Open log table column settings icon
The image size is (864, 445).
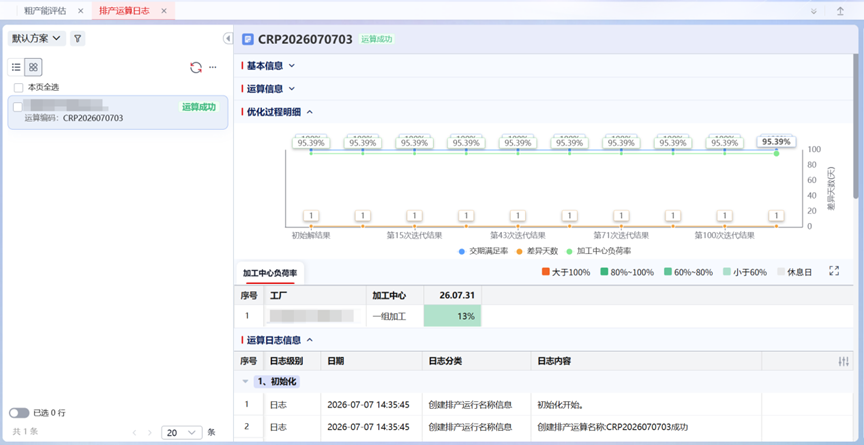click(843, 361)
